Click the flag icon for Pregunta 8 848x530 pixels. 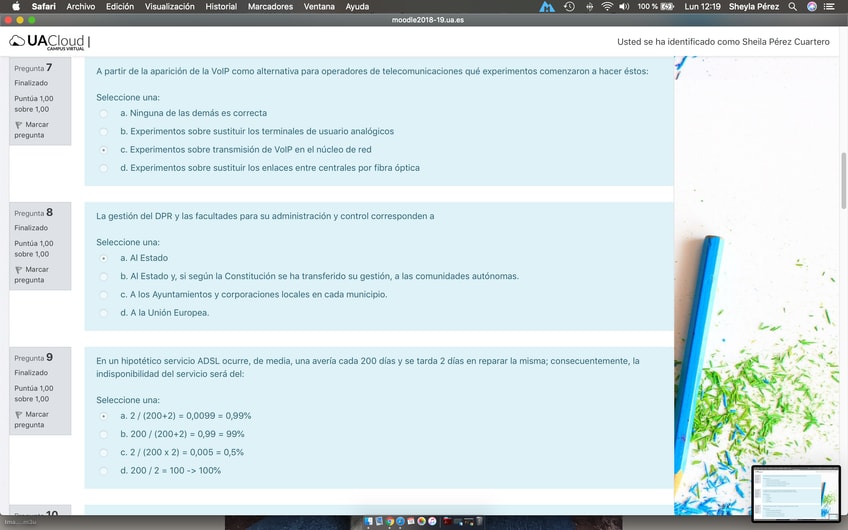(x=18, y=270)
